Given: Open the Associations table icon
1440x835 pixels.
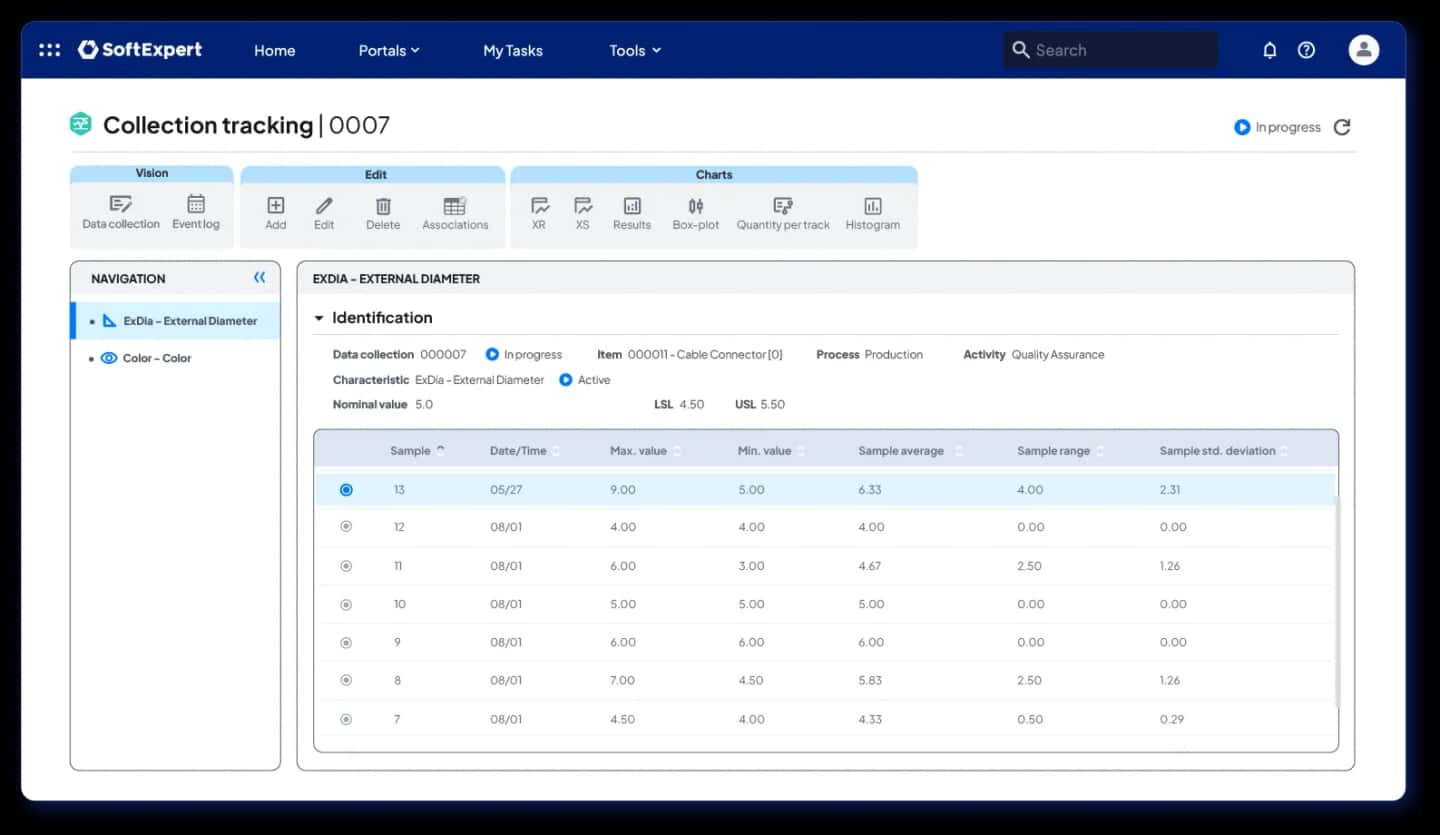Looking at the screenshot, I should tap(455, 206).
